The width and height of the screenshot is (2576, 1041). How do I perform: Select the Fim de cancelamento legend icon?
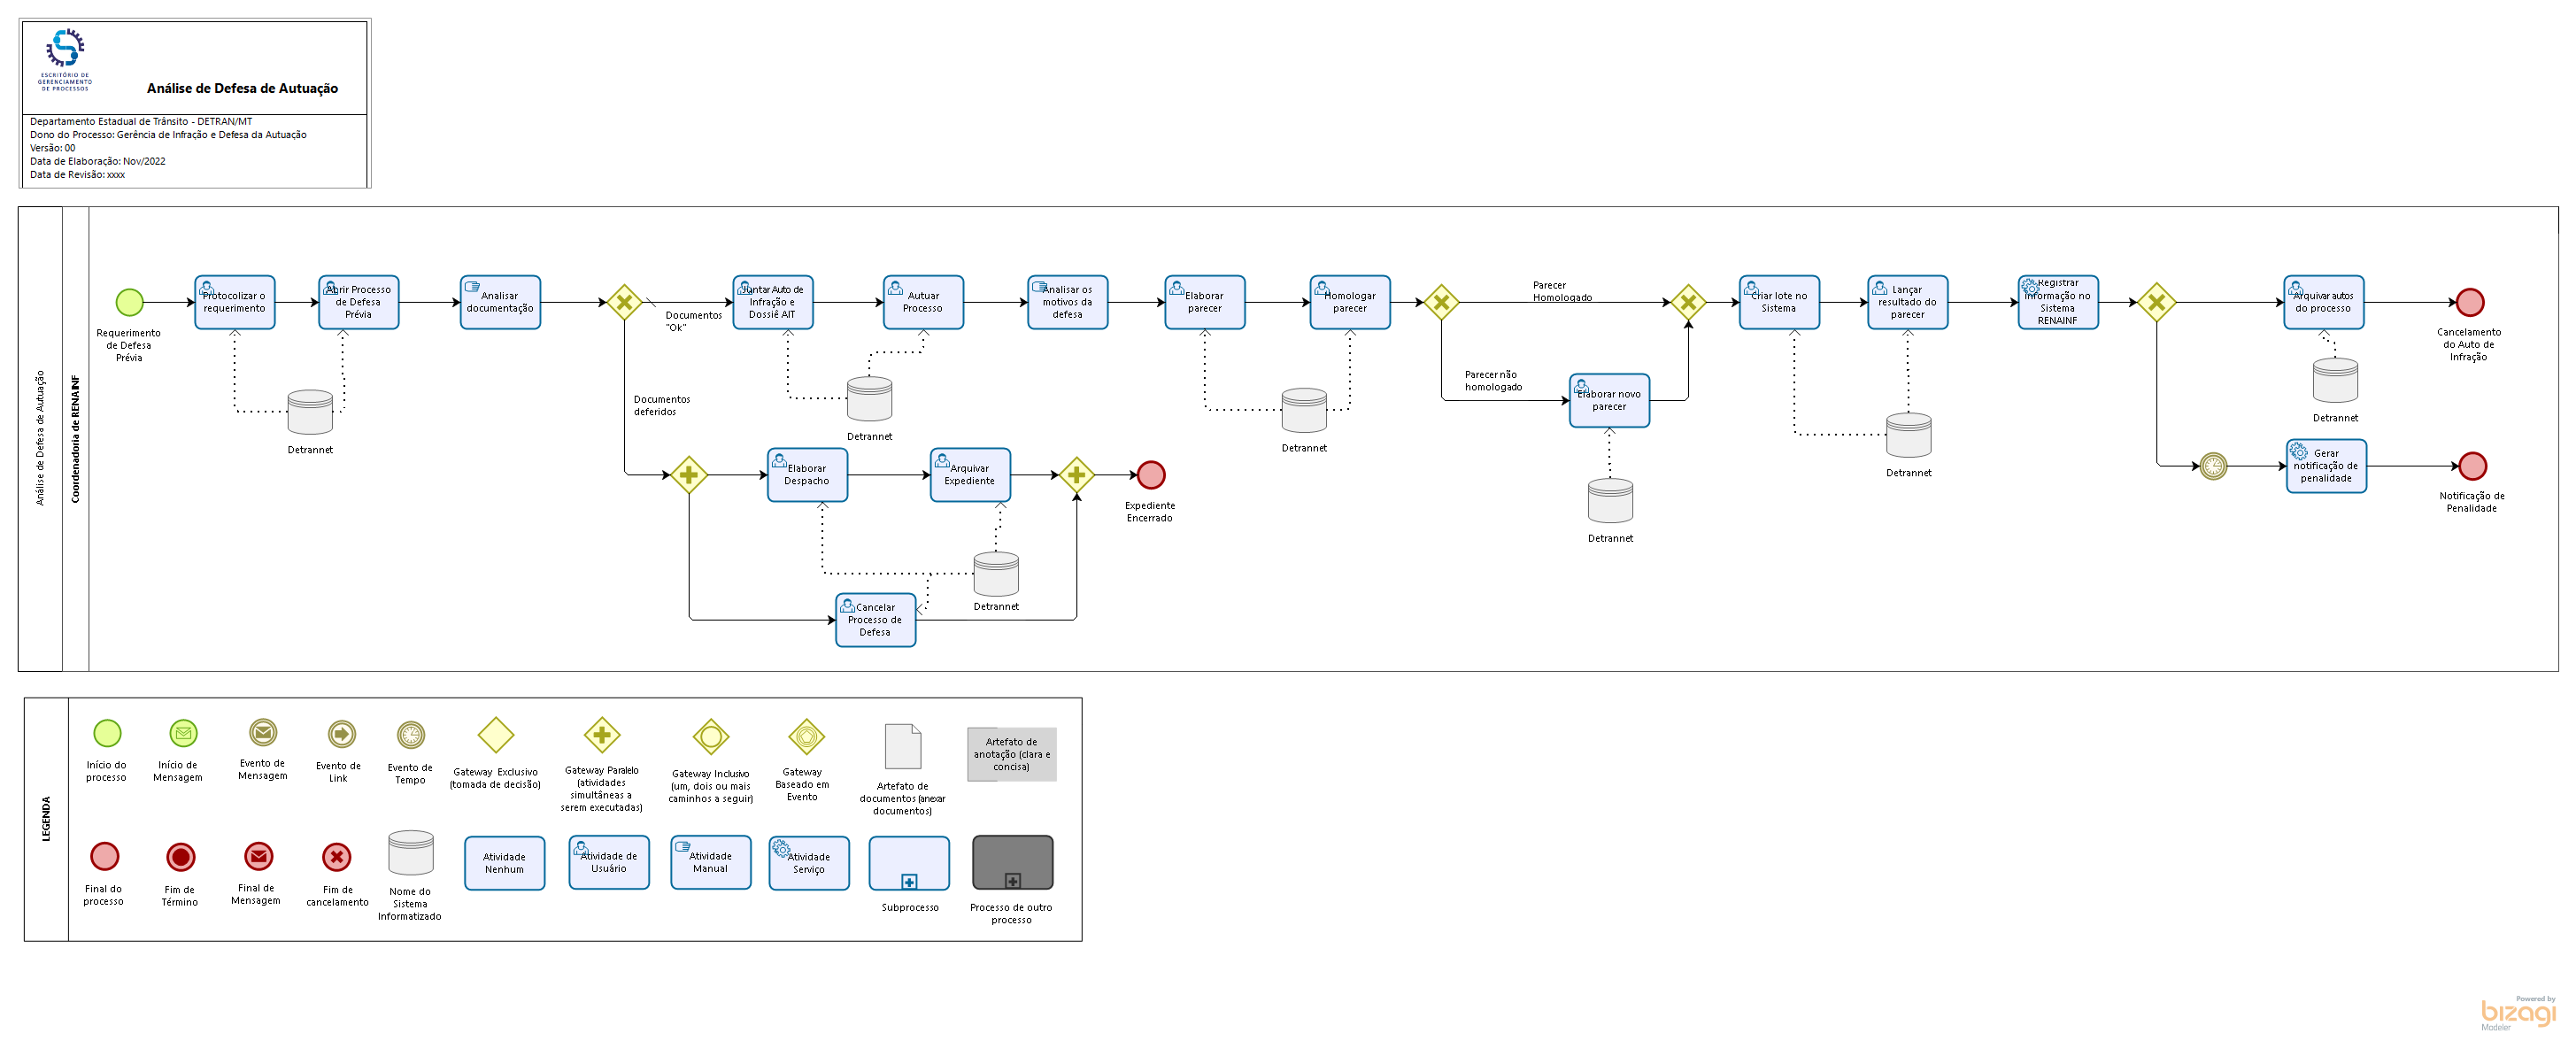click(x=337, y=857)
